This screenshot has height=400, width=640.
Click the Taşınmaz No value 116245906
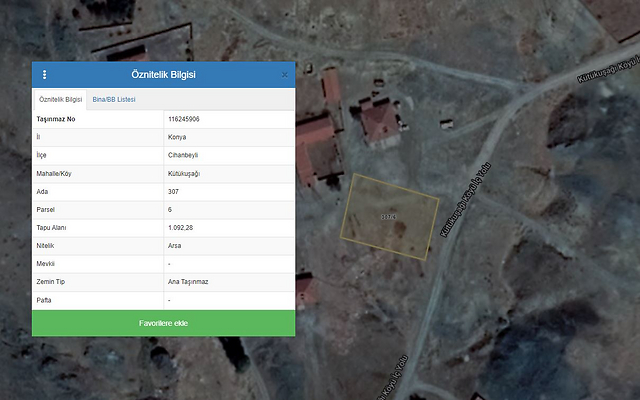[x=184, y=119]
